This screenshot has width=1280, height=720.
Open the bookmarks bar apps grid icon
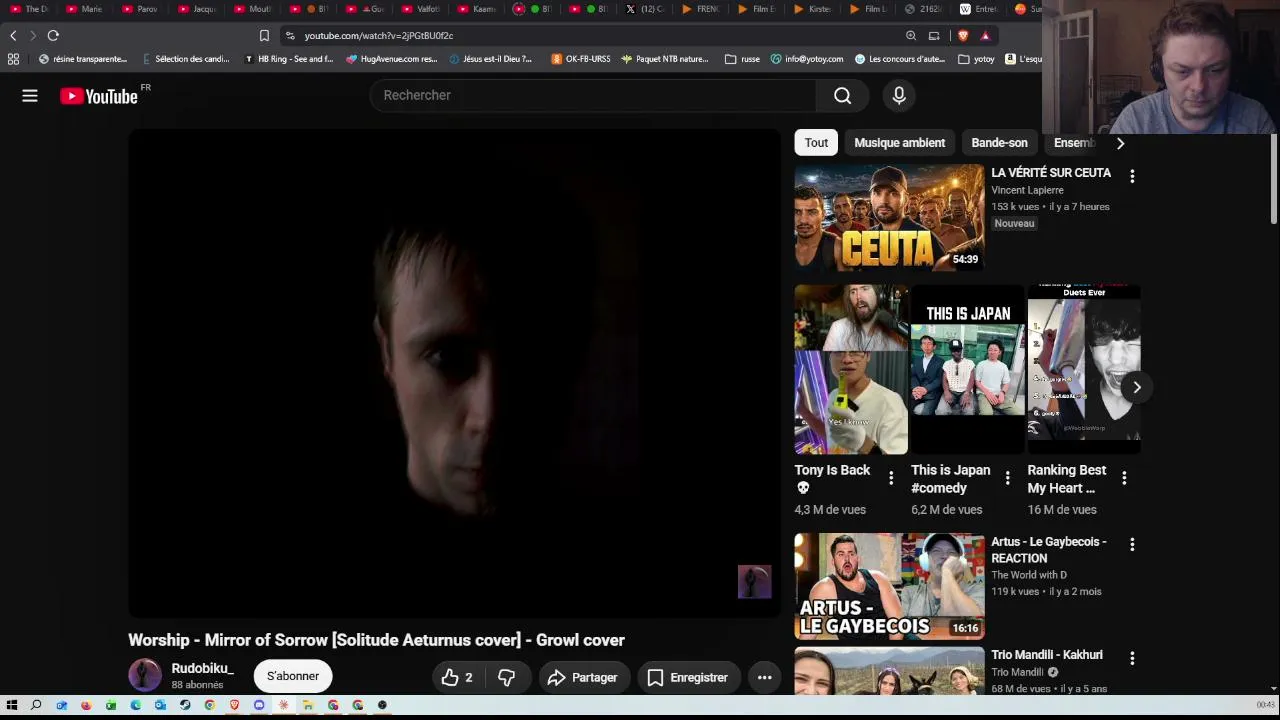(13, 59)
